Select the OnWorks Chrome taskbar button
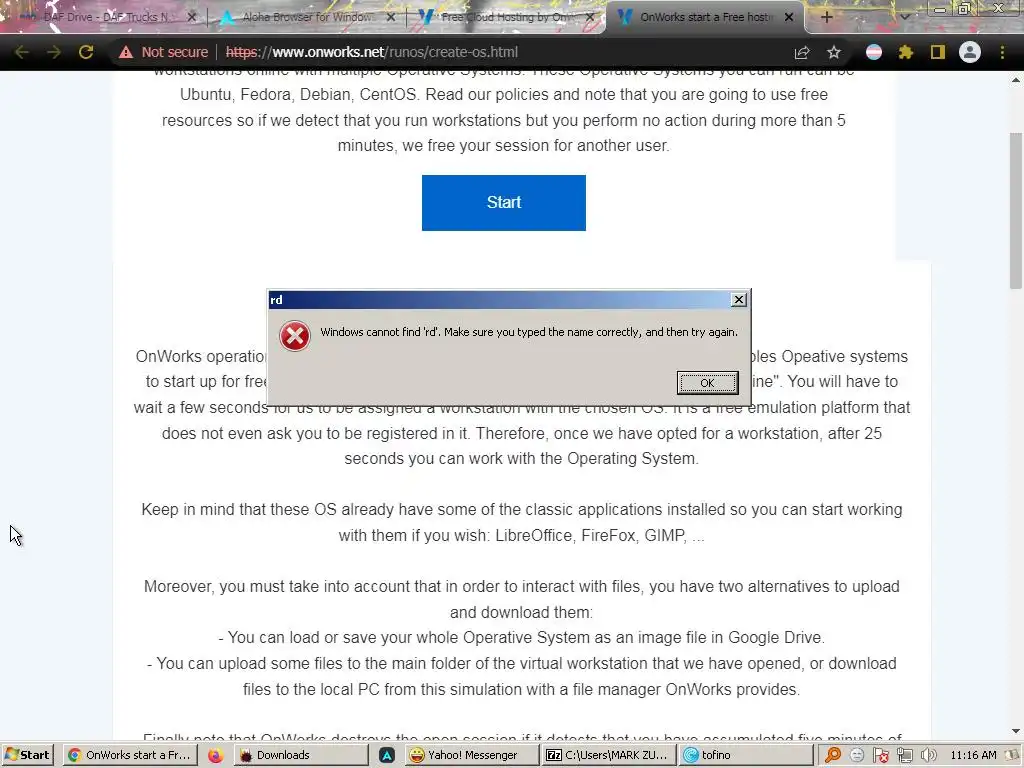 [131, 755]
